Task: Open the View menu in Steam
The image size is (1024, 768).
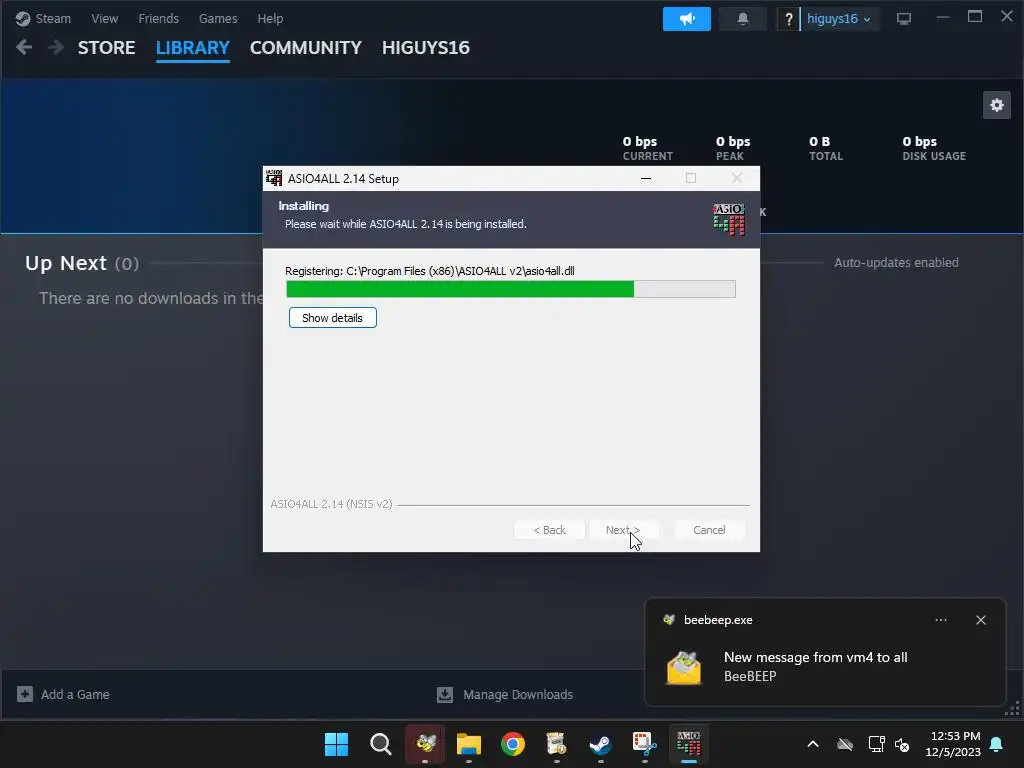Action: point(104,18)
